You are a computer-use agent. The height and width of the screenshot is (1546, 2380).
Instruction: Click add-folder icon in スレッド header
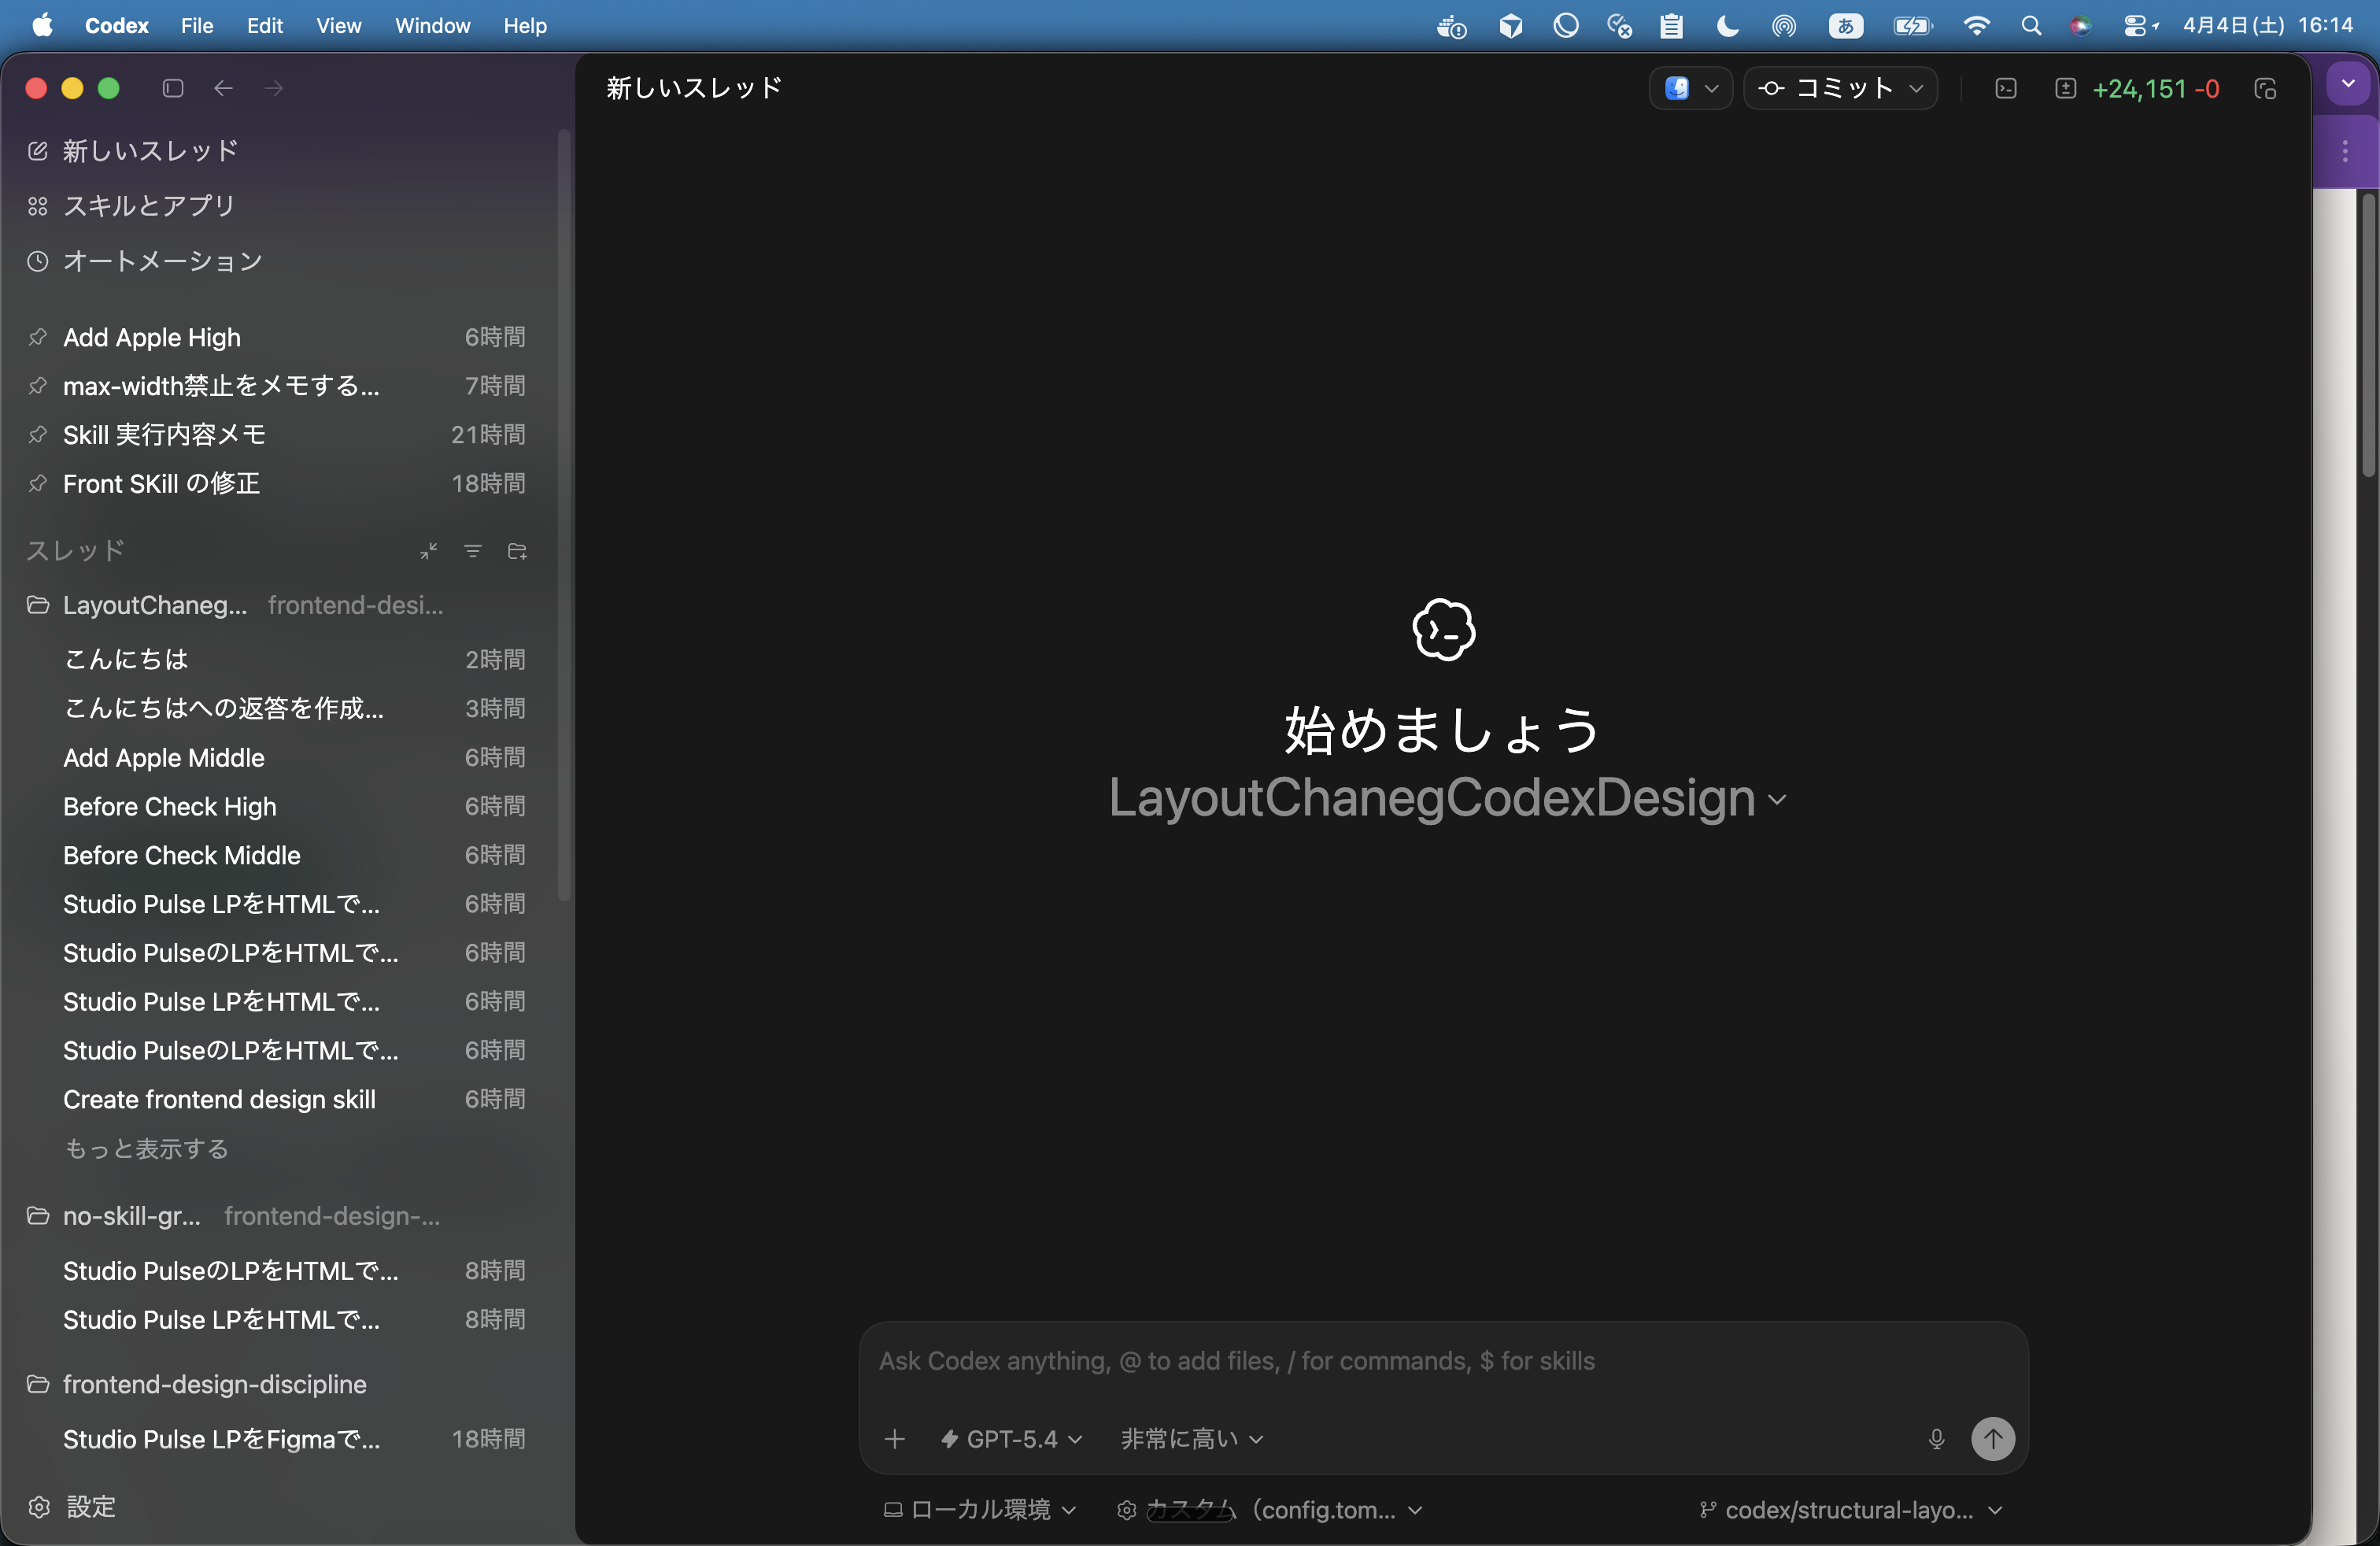pyautogui.click(x=517, y=551)
